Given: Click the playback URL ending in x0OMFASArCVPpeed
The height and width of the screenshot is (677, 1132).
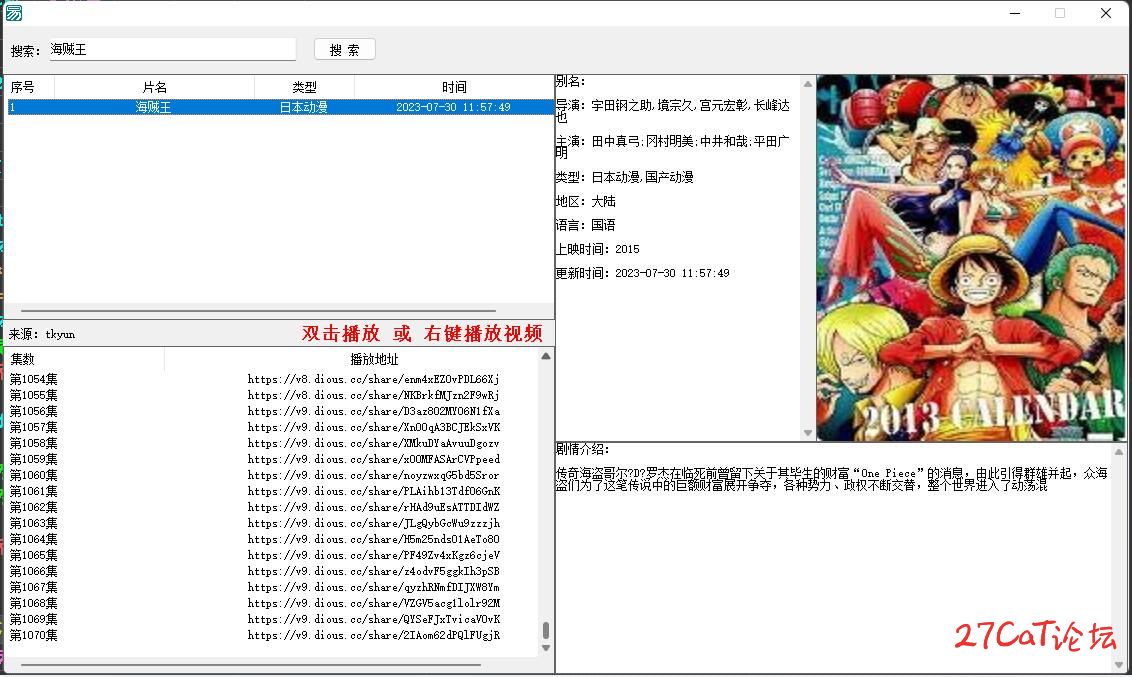Looking at the screenshot, I should [x=373, y=459].
